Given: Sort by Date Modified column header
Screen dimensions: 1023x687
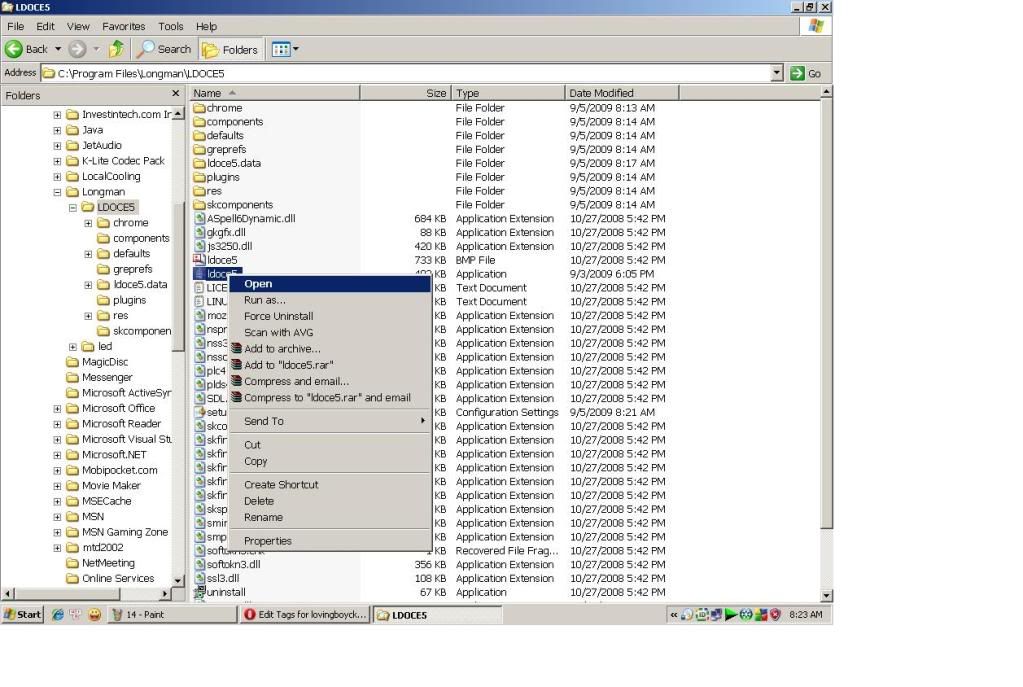Looking at the screenshot, I should (622, 93).
